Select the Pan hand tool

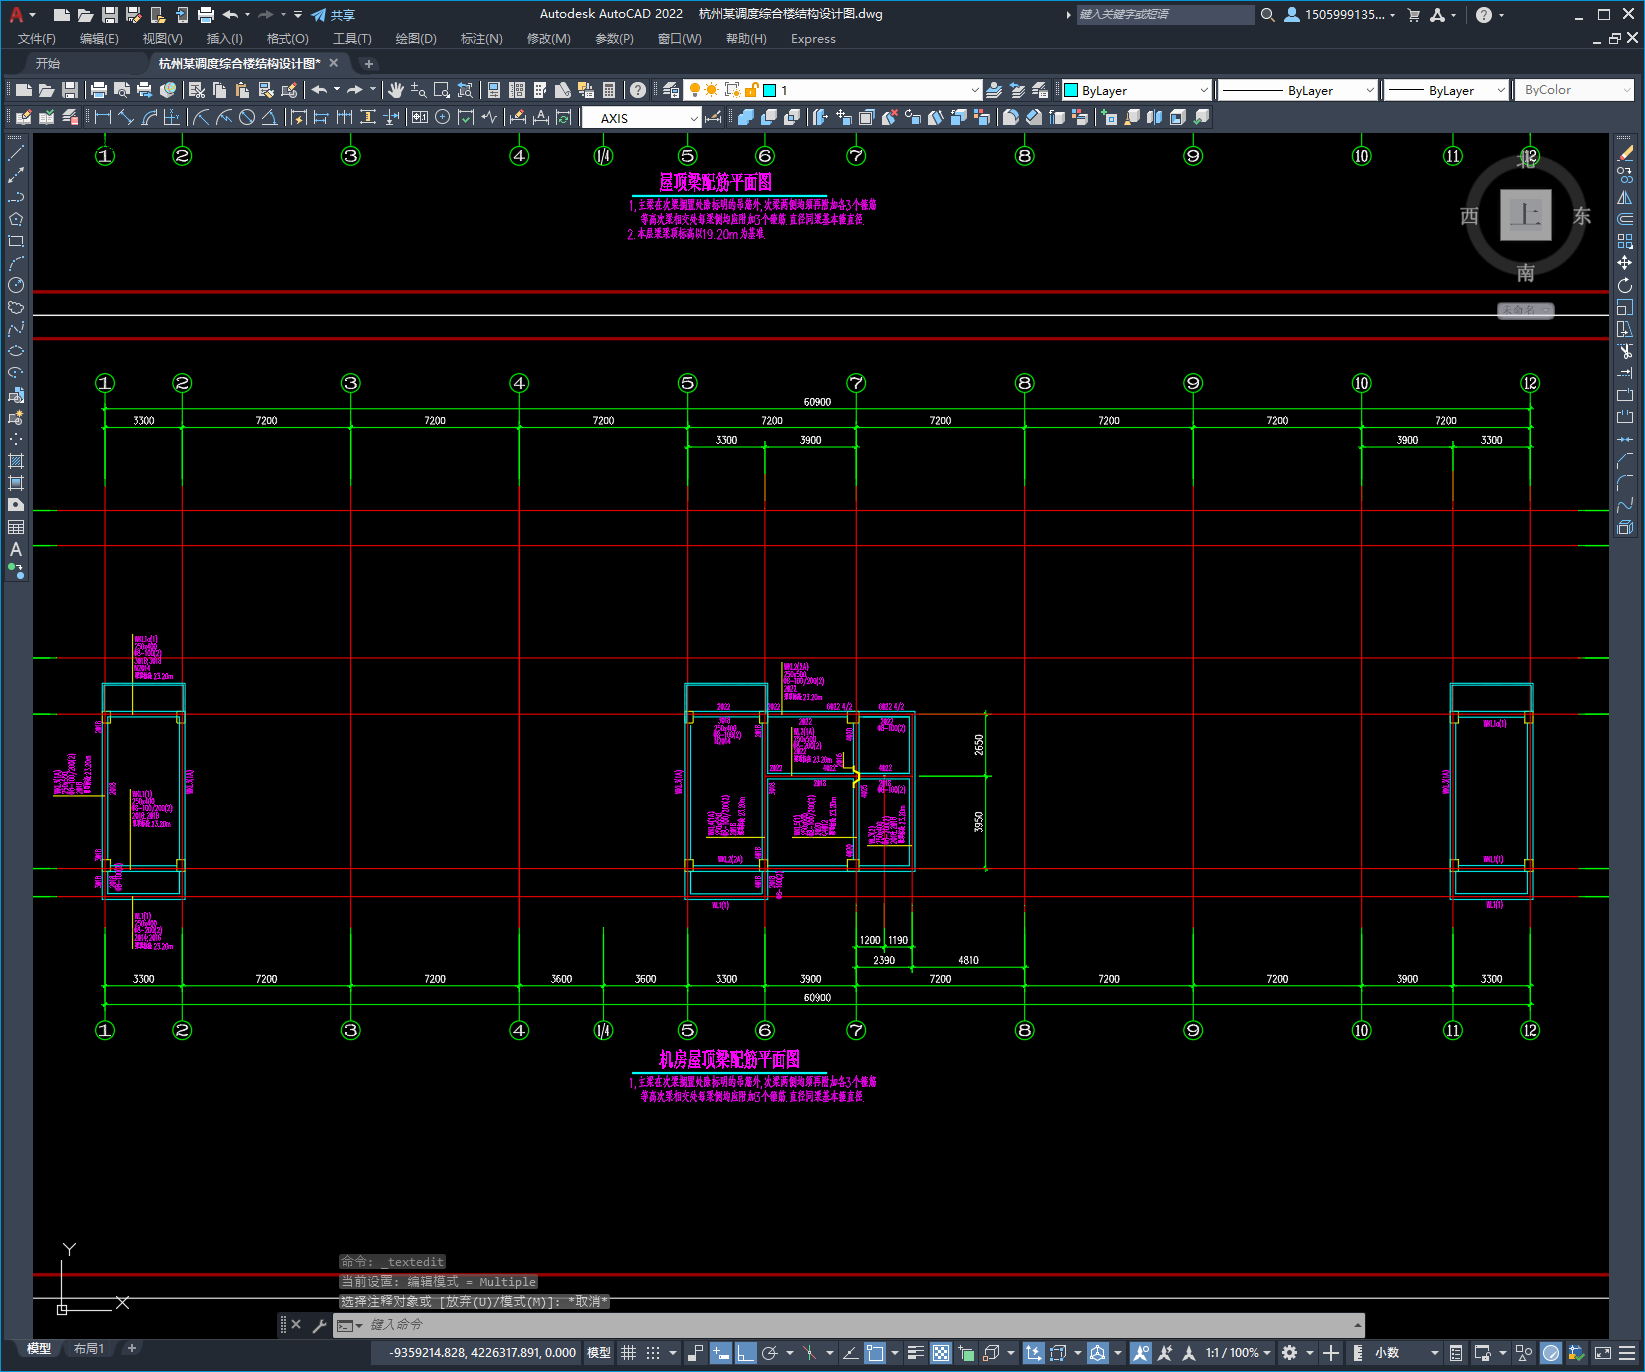(396, 90)
